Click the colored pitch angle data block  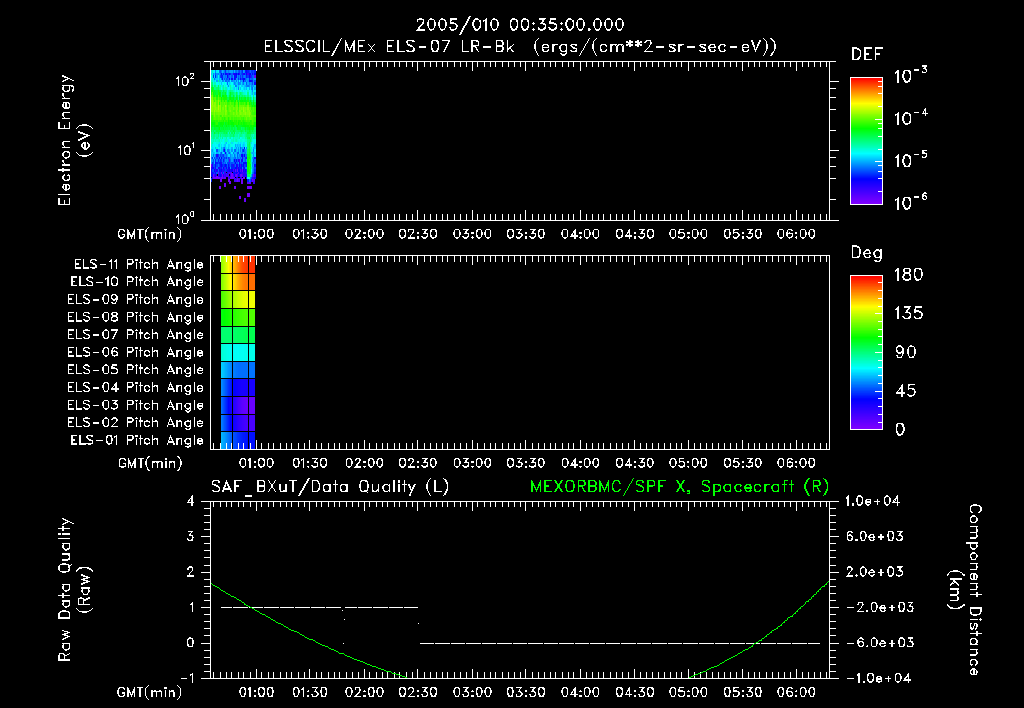[238, 352]
